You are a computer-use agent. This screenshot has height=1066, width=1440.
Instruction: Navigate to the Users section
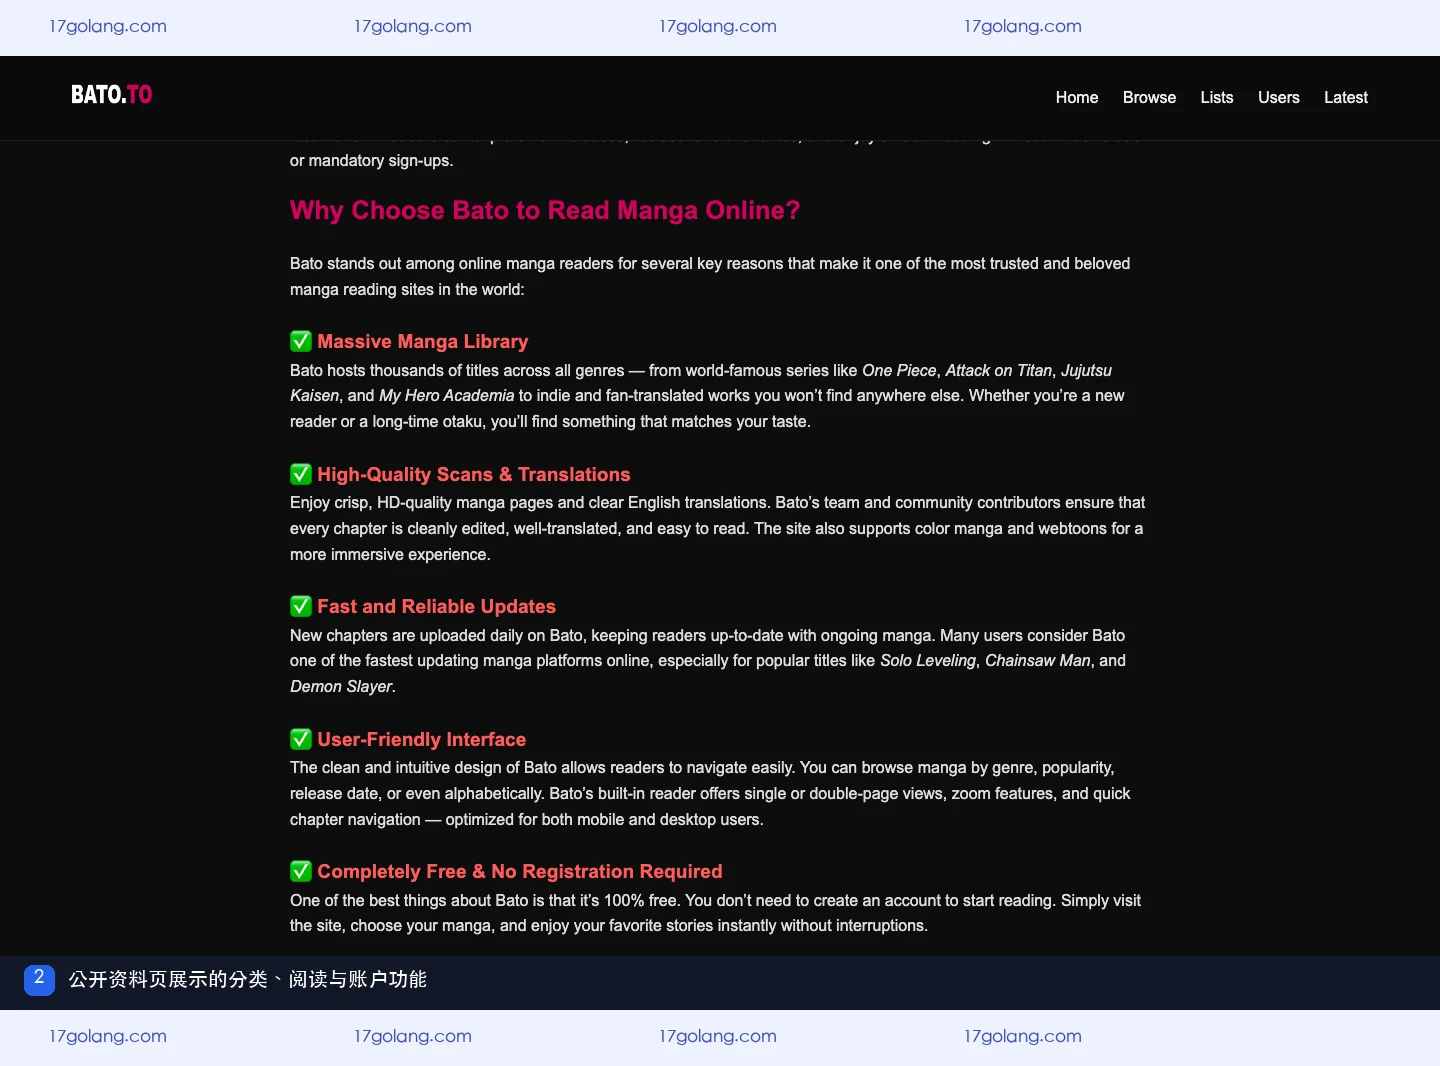pos(1279,97)
